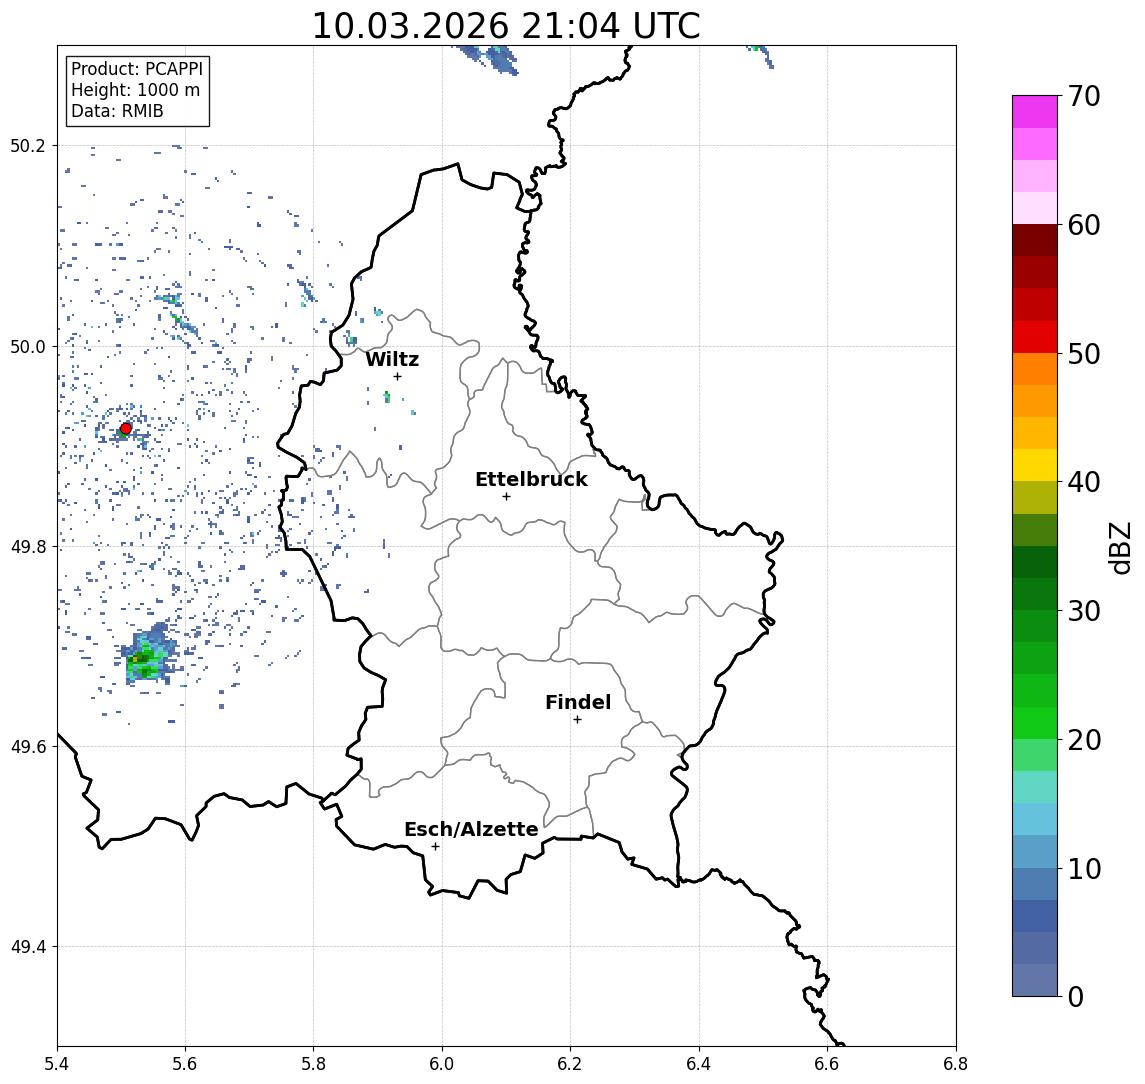The width and height of the screenshot is (1145, 1084).
Task: Click the dark red colorbar segment below 60
Action: click(x=1035, y=240)
